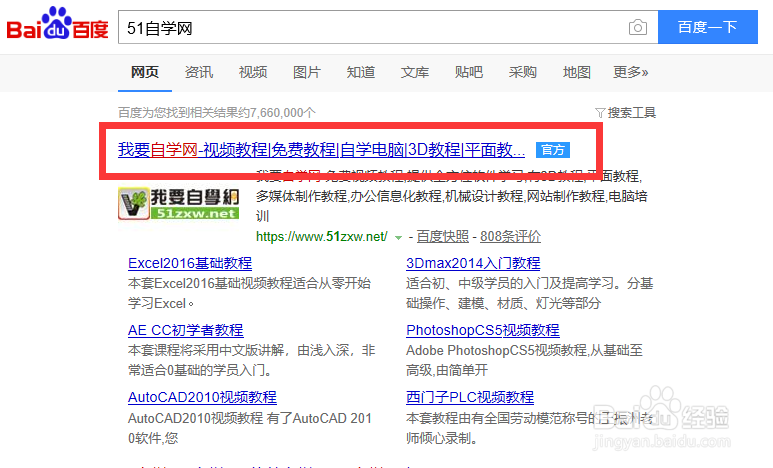Open camera image search icon
Image resolution: width=773 pixels, height=468 pixels.
(x=637, y=28)
